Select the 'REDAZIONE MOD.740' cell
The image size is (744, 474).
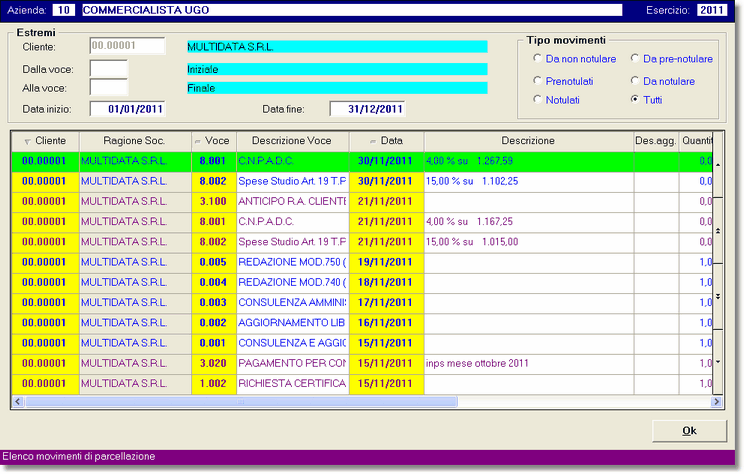point(293,283)
